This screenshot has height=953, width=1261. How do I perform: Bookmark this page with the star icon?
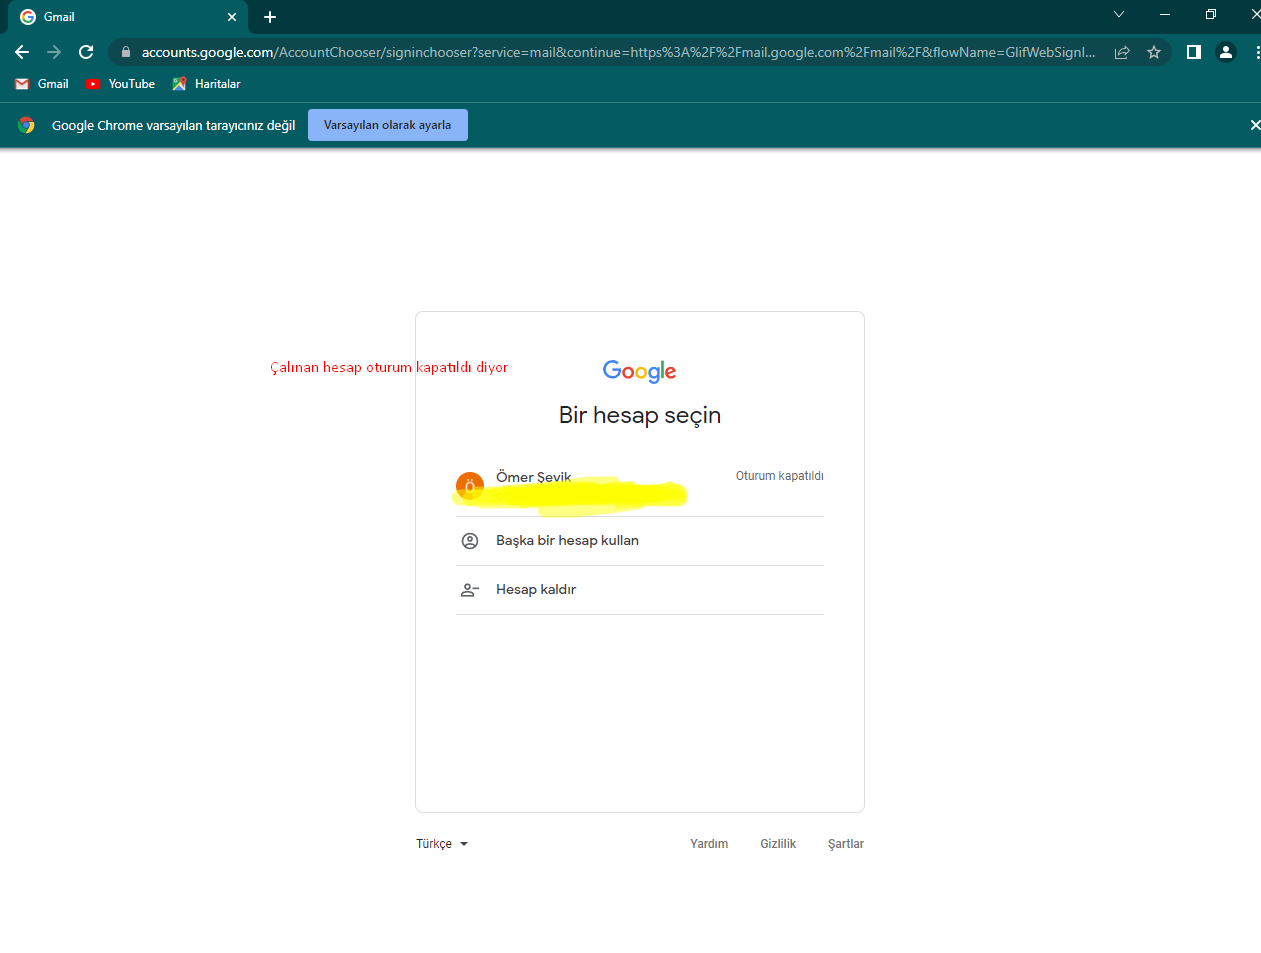(1154, 52)
